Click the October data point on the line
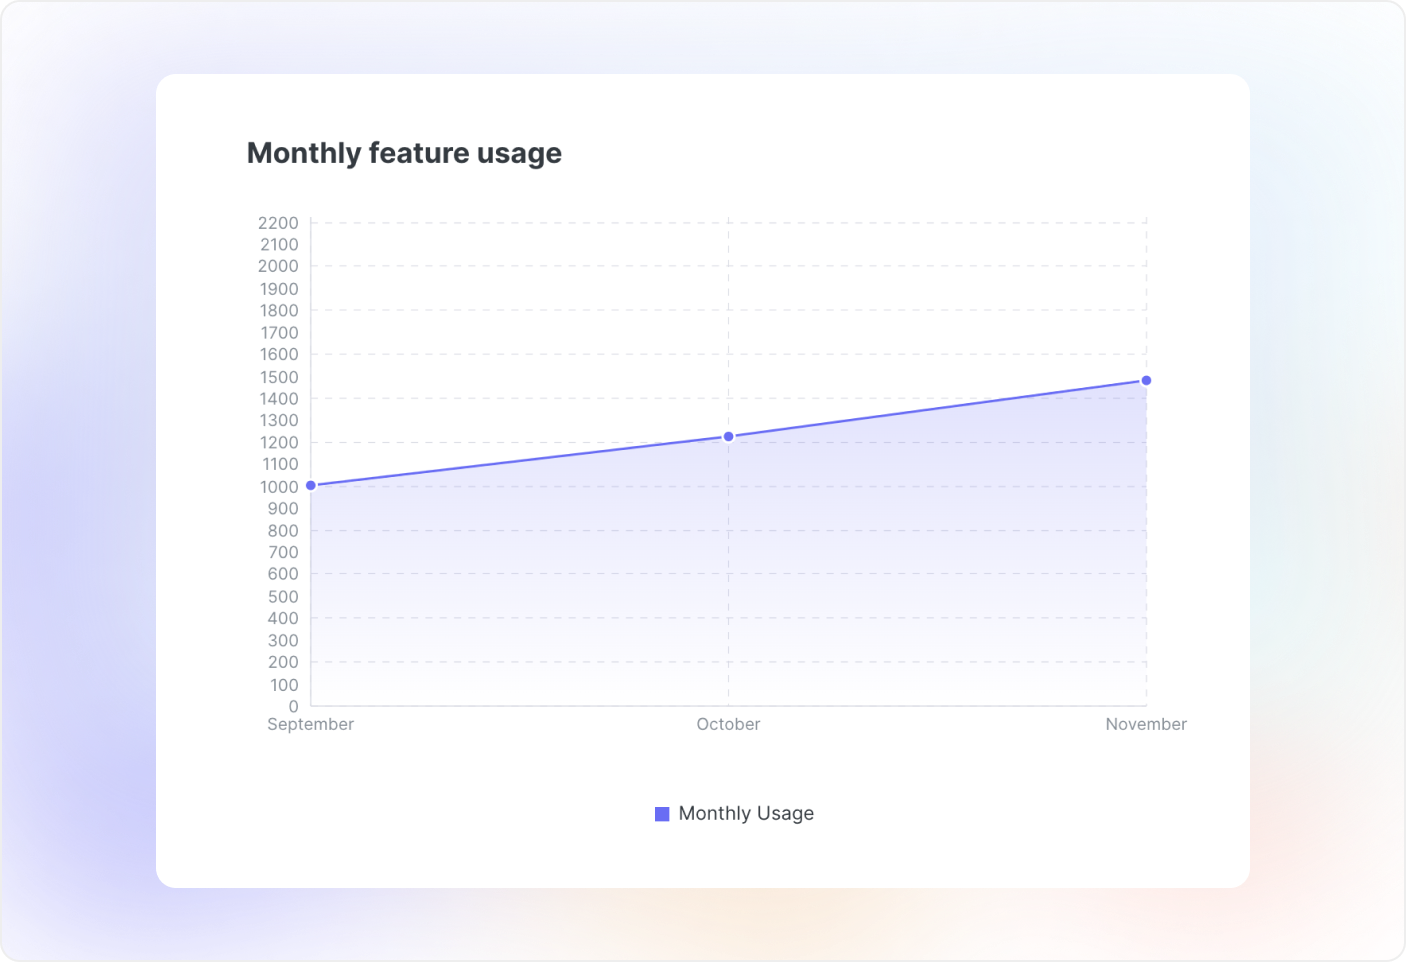Image resolution: width=1406 pixels, height=962 pixels. [x=728, y=436]
